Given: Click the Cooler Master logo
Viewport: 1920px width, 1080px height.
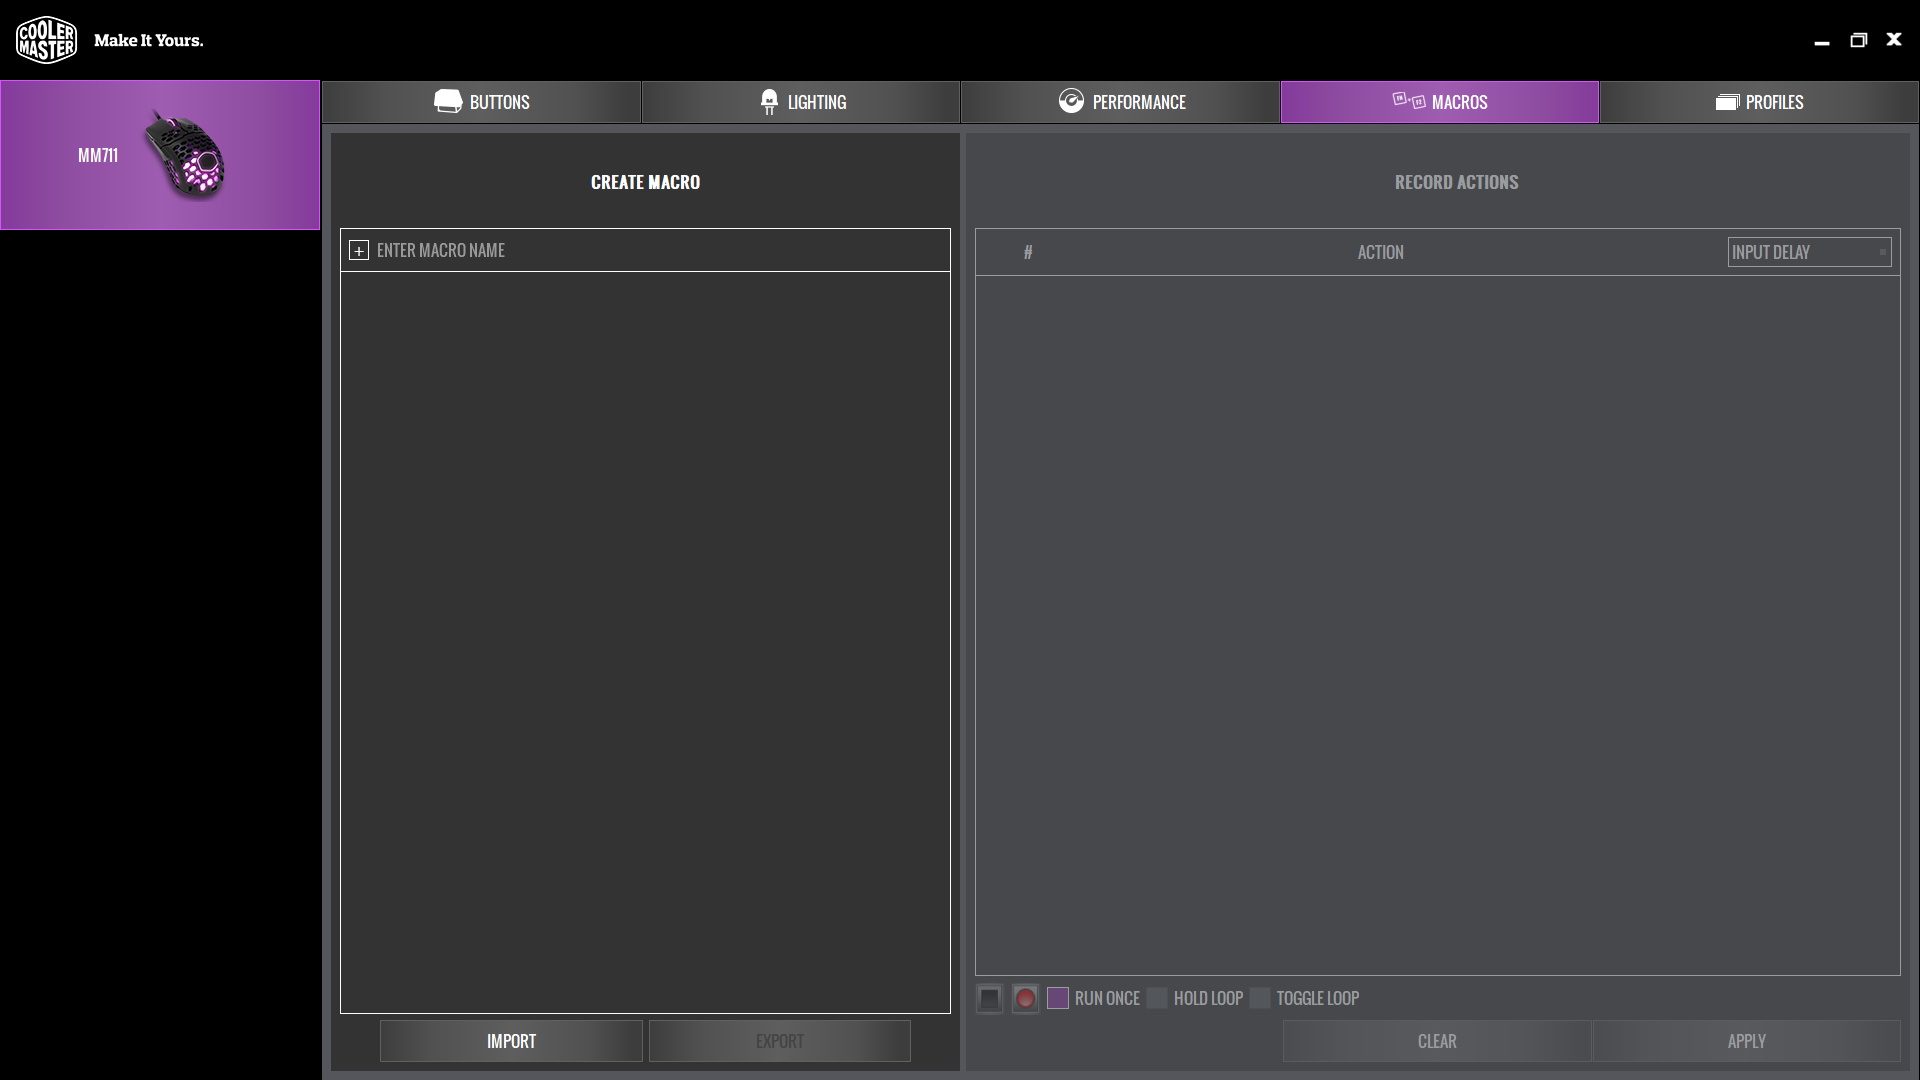Looking at the screenshot, I should tap(46, 40).
